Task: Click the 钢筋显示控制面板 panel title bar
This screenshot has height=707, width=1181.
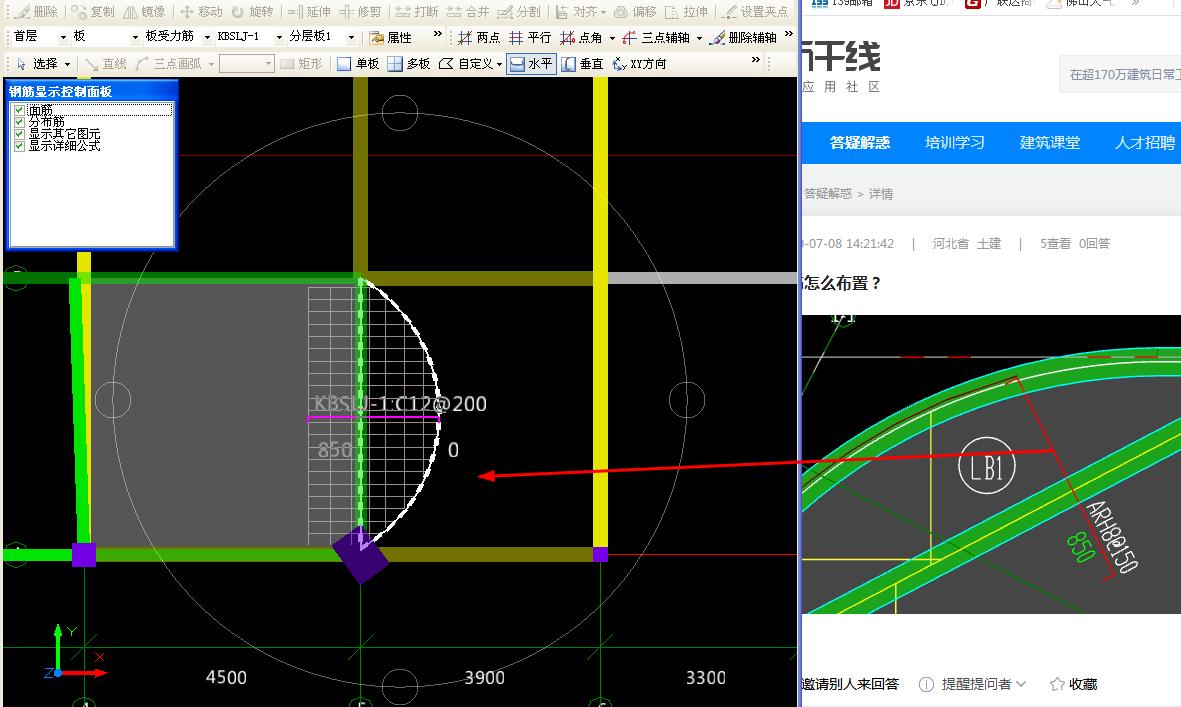Action: [91, 91]
